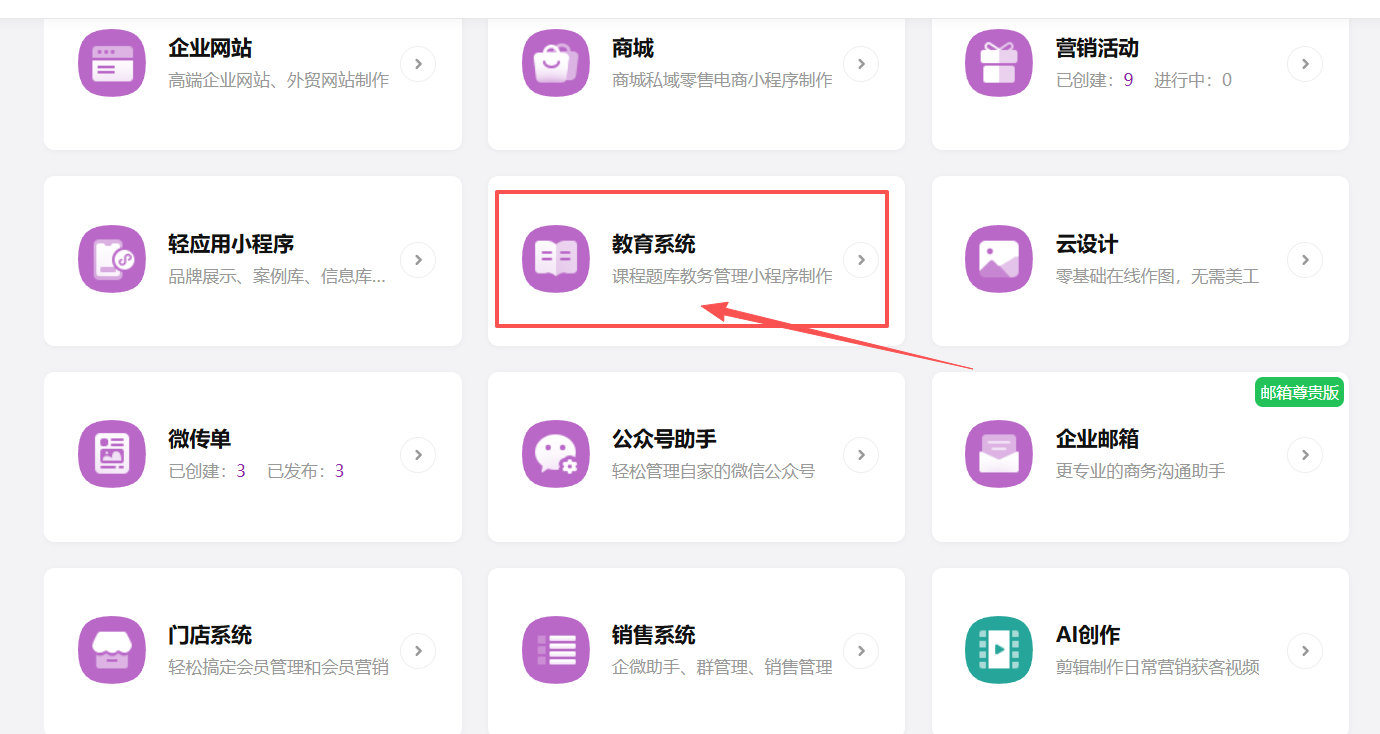Open 门店系统 using its arrow
Viewport: 1380px width, 734px height.
click(x=418, y=651)
